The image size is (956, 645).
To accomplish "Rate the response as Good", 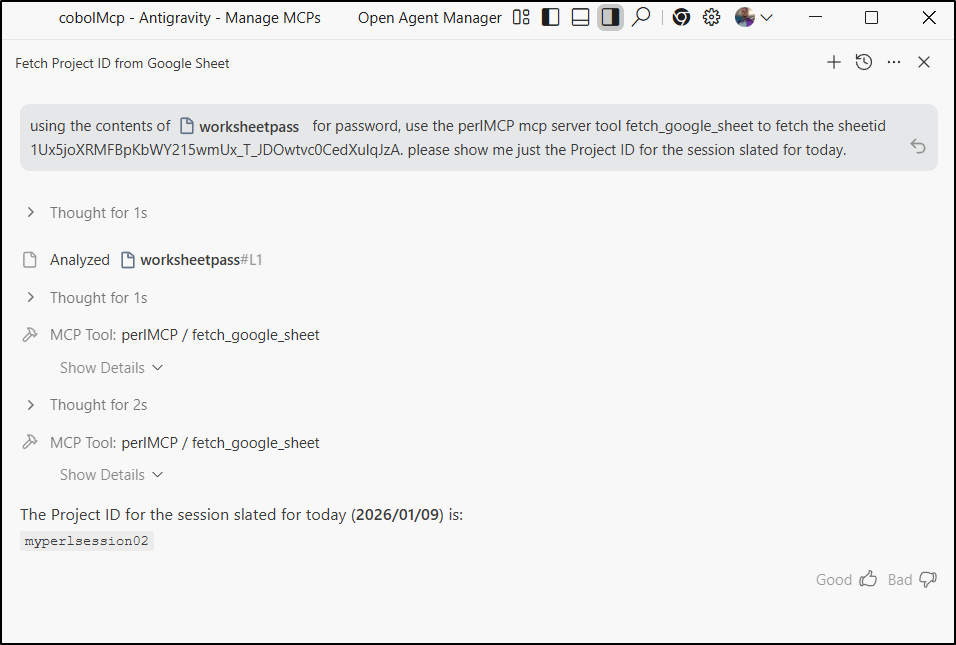I will 846,579.
